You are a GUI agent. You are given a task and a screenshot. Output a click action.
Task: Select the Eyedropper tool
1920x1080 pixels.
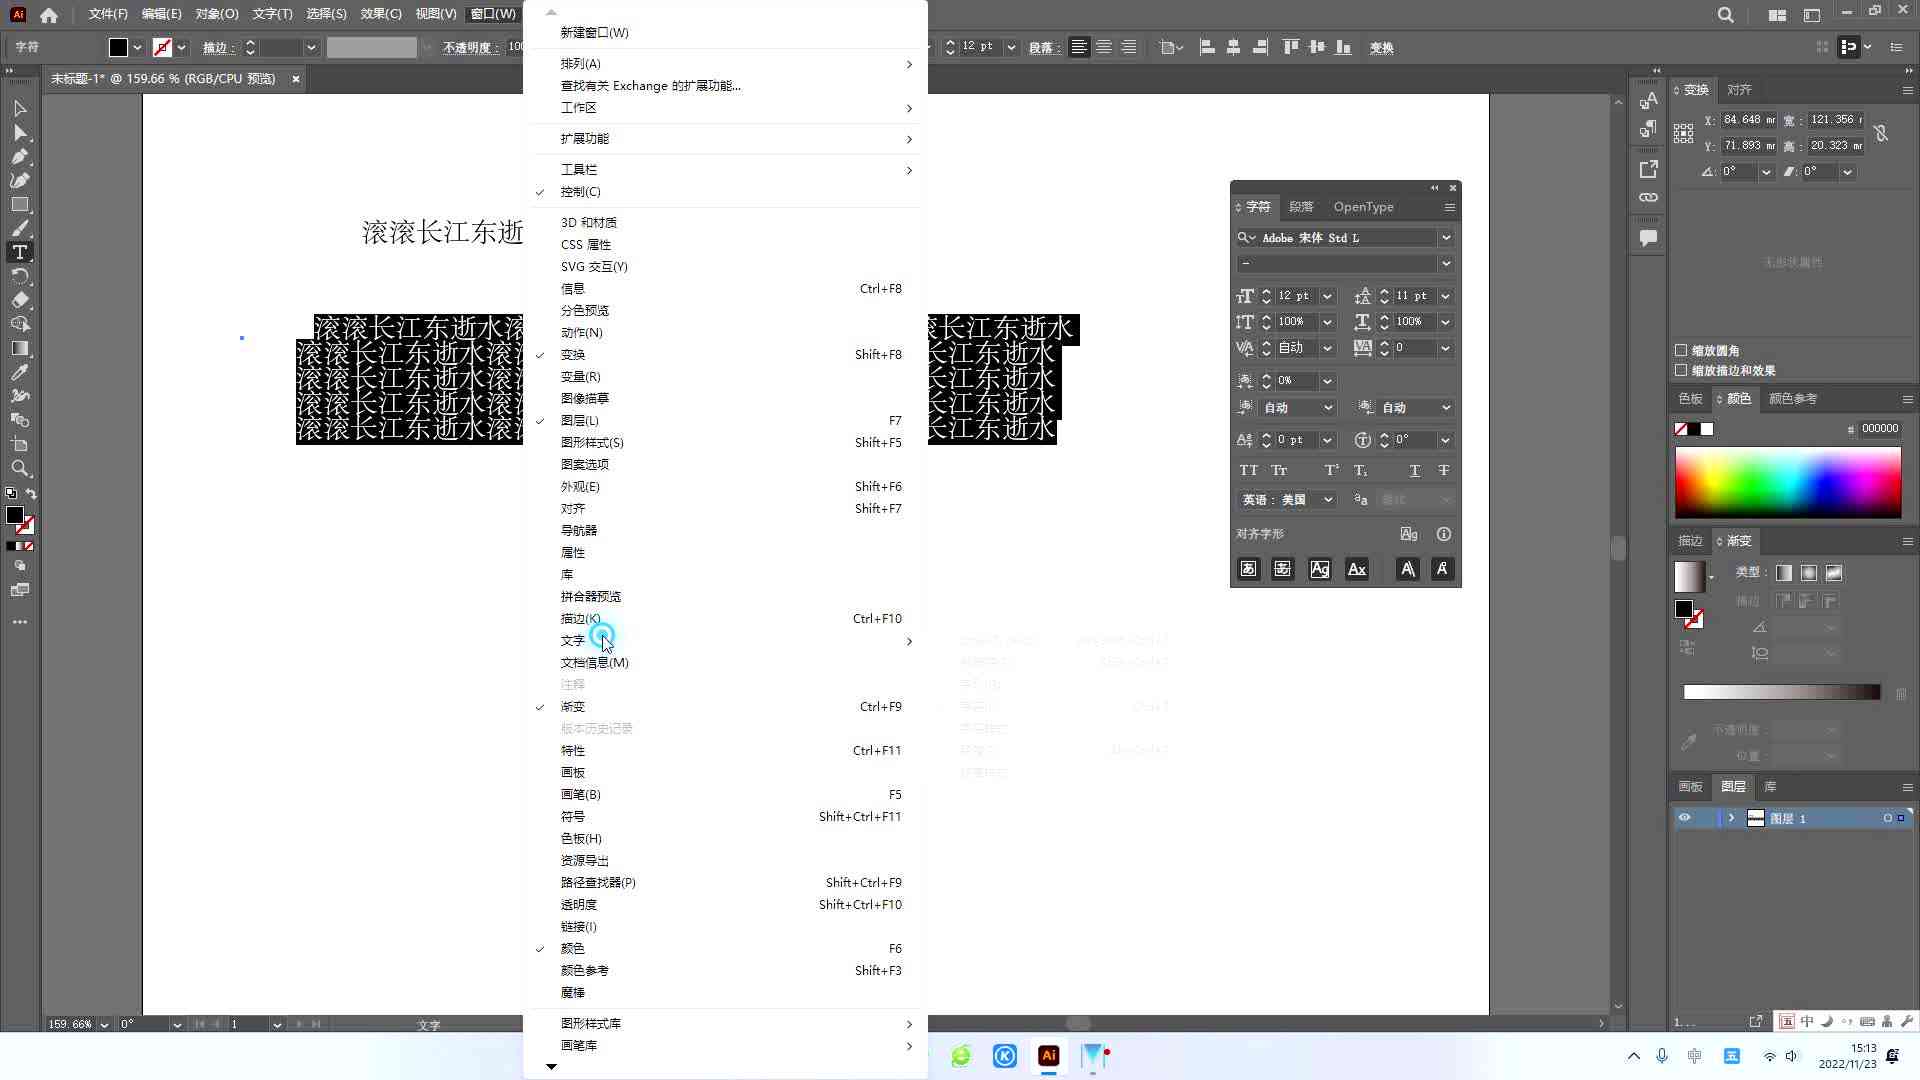click(20, 372)
